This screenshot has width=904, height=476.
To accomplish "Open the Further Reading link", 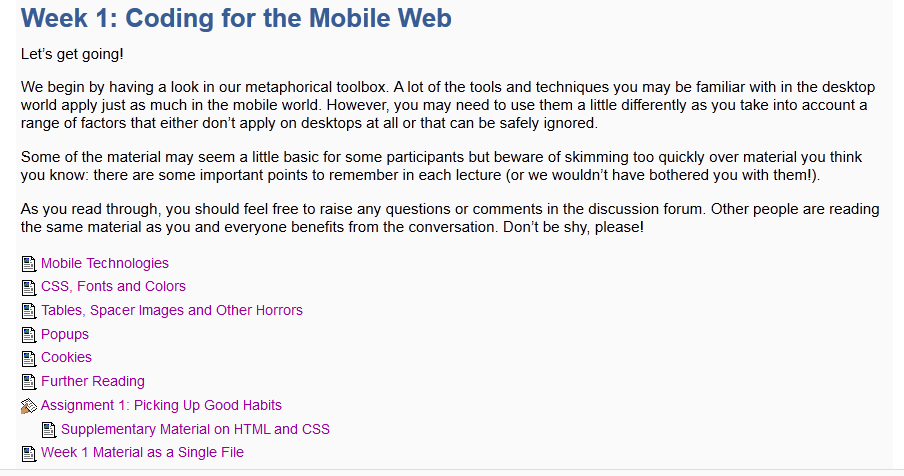I will pyautogui.click(x=92, y=382).
